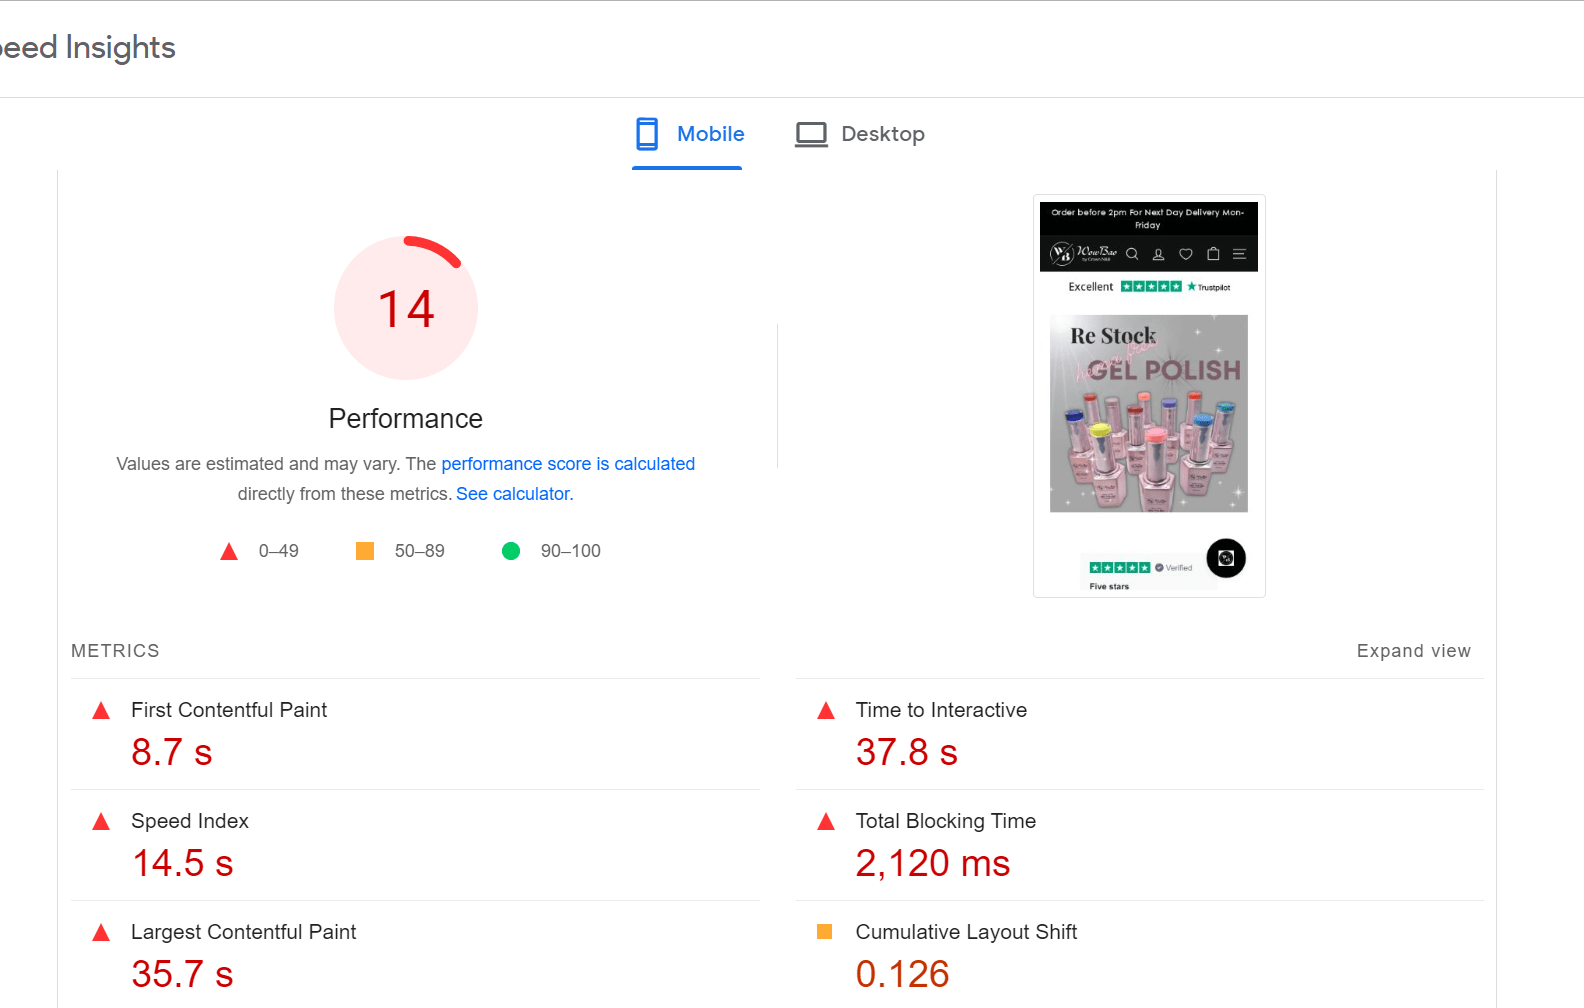Click the green circle legend for 90–100
This screenshot has width=1584, height=1008.
(511, 551)
